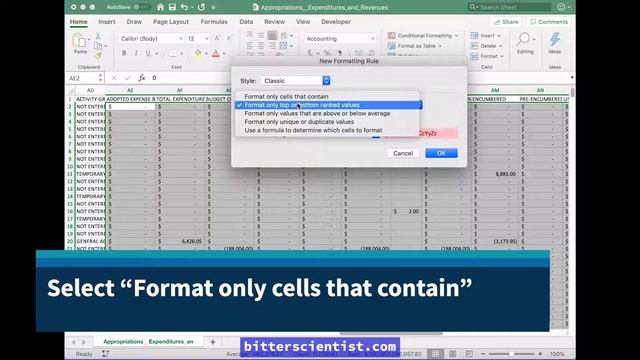The image size is (640, 360).
Task: Confirm formula entry with checkmark icon
Action: pyautogui.click(x=128, y=78)
